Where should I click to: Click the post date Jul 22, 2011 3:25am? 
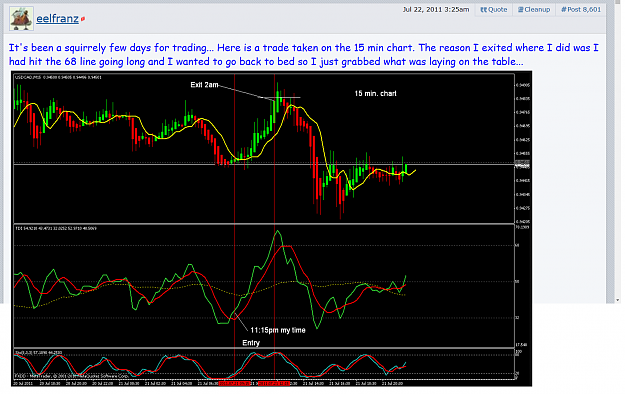(436, 10)
